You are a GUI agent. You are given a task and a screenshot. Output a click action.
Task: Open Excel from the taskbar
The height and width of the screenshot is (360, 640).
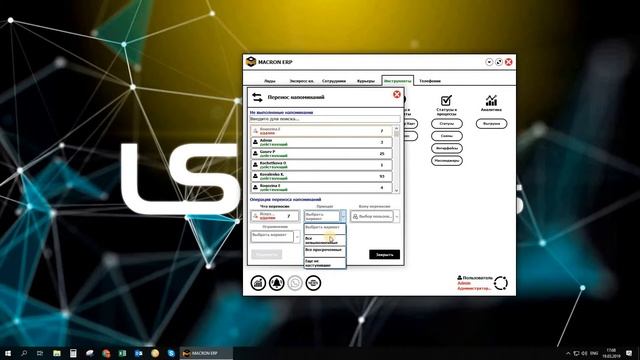click(x=122, y=353)
